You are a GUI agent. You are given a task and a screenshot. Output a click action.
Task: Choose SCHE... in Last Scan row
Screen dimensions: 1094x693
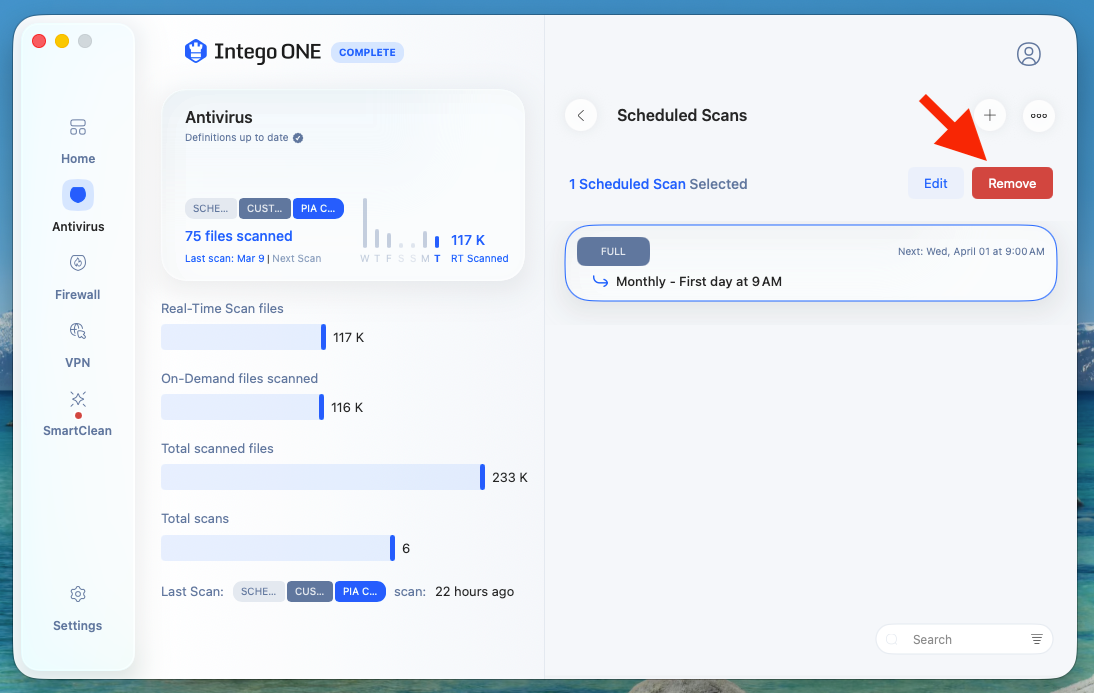point(259,591)
